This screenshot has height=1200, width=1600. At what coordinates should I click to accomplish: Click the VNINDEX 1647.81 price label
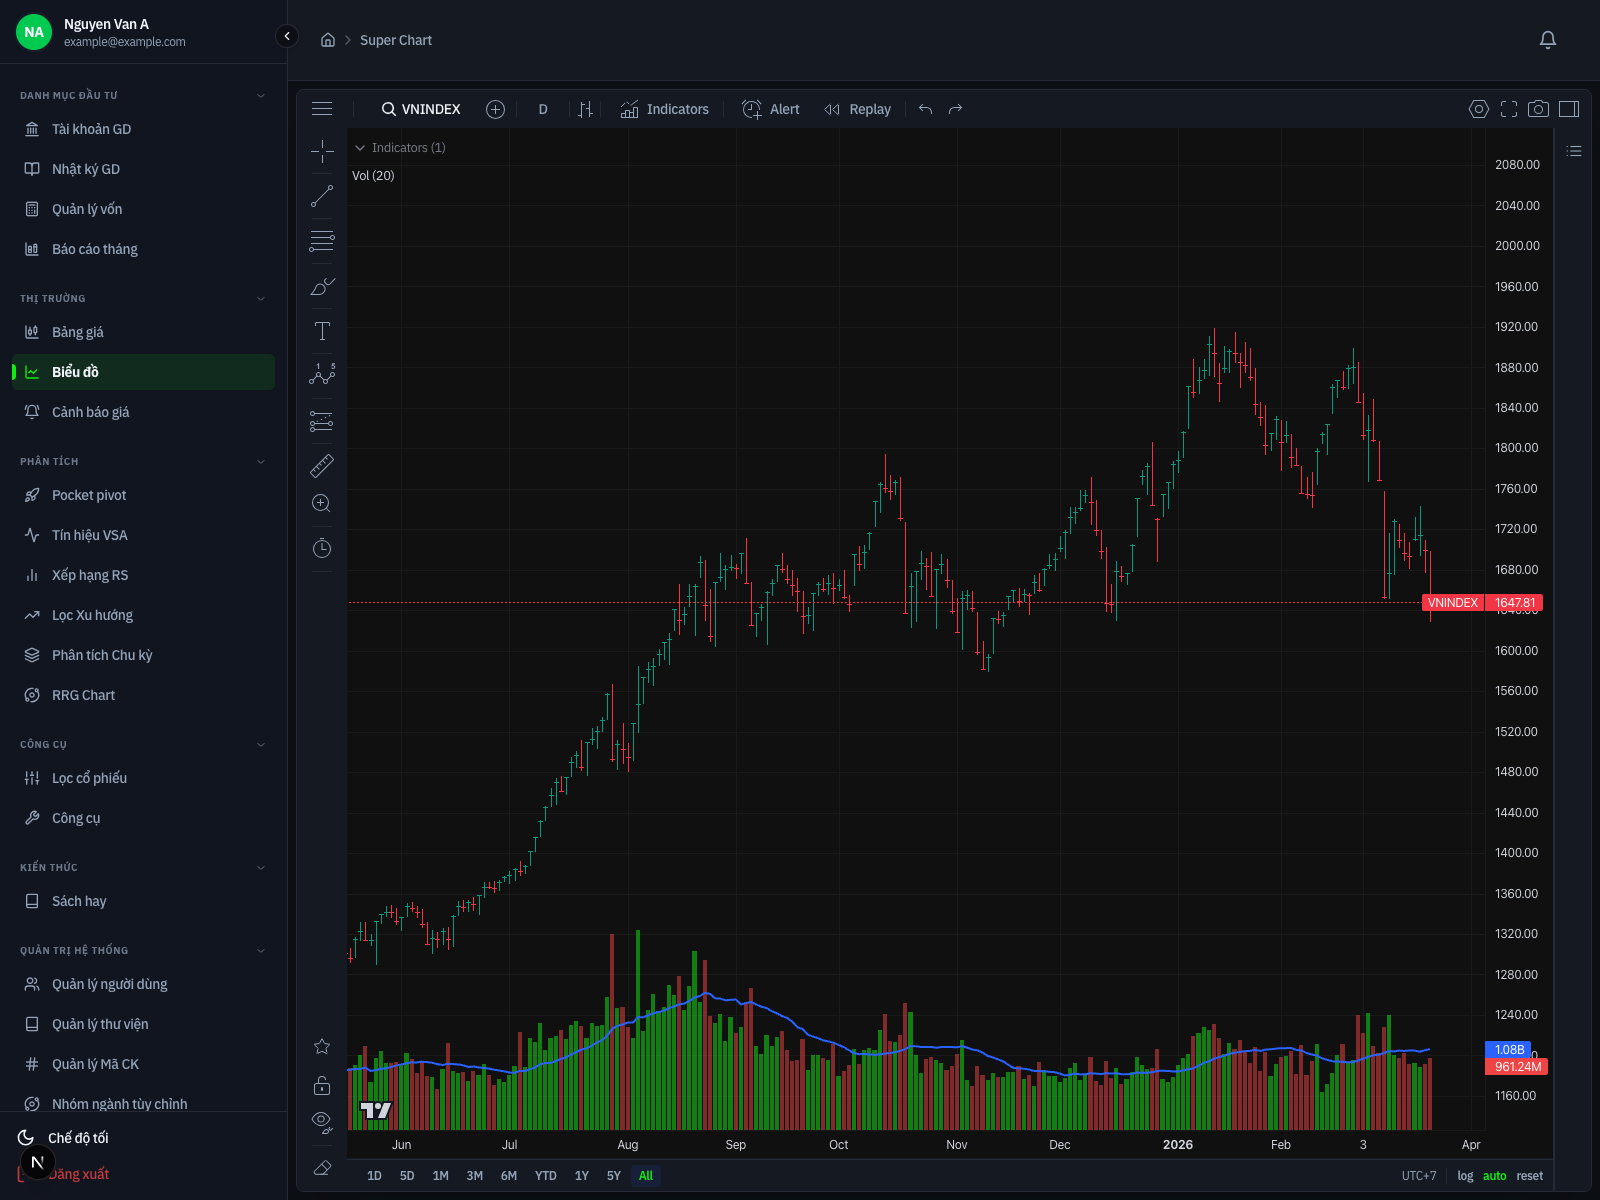click(x=1483, y=603)
